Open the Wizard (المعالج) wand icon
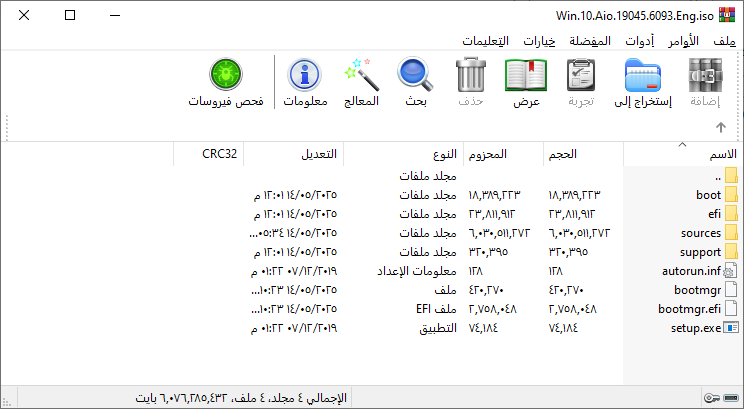 [x=362, y=75]
